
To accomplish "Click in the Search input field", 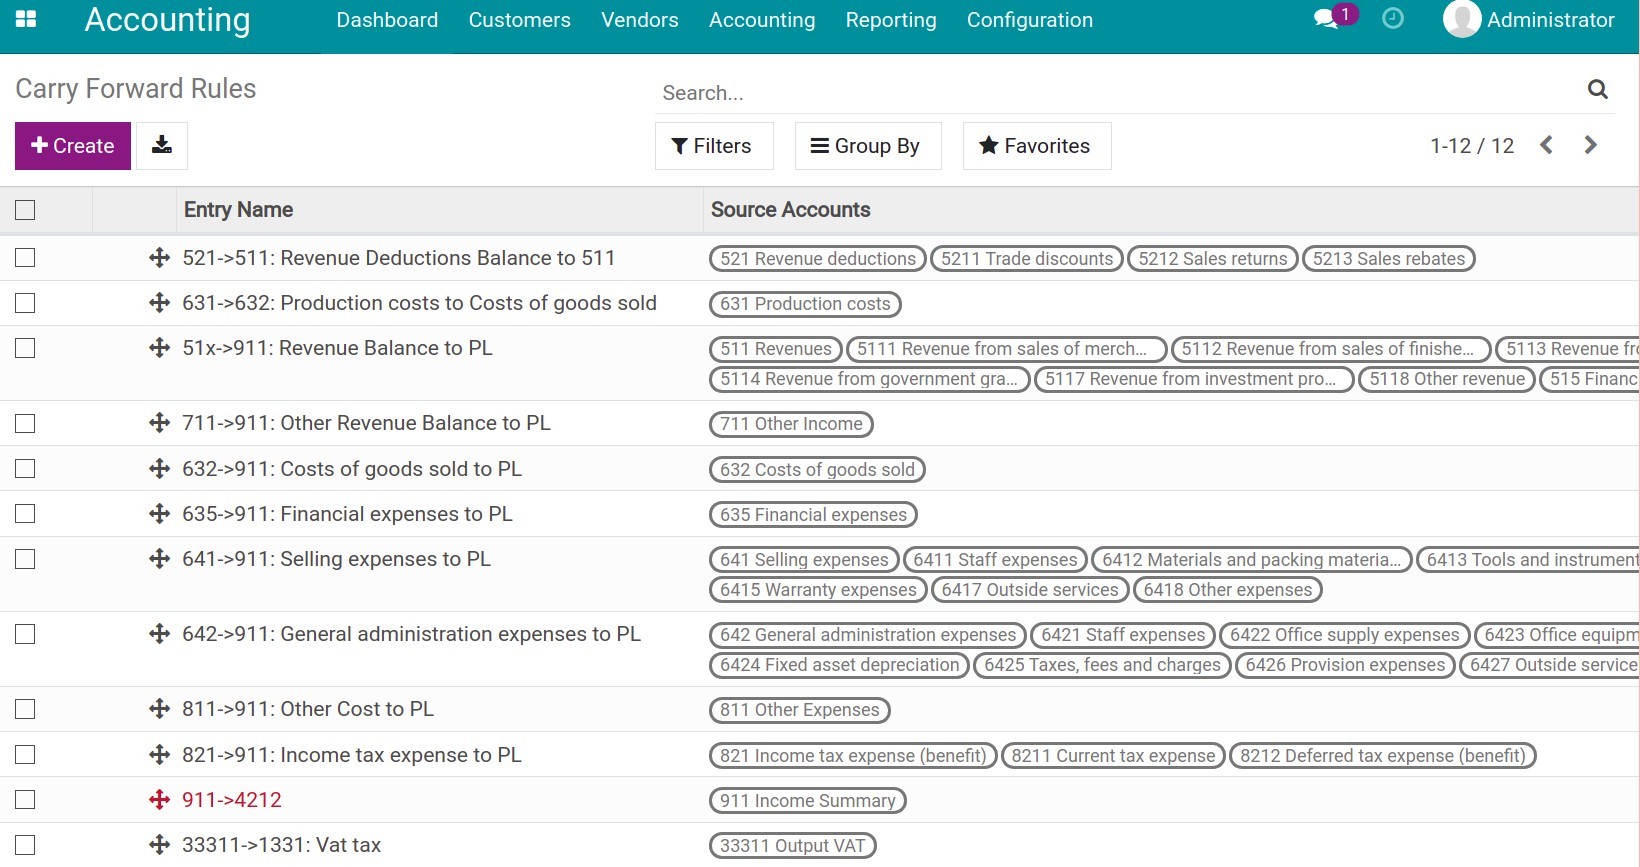I will click(x=1100, y=93).
